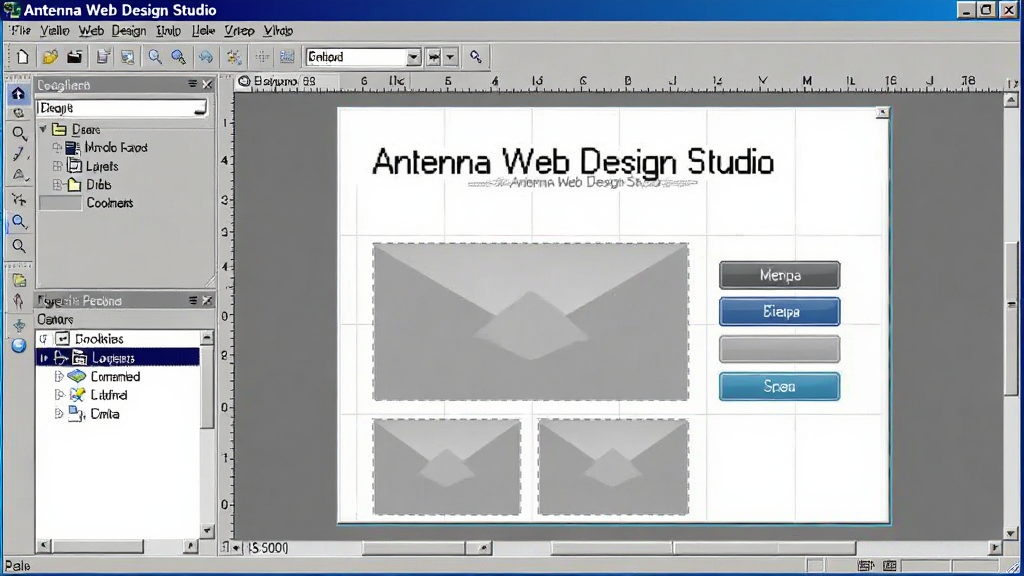Click the arrow button beside the font combo

(x=434, y=57)
